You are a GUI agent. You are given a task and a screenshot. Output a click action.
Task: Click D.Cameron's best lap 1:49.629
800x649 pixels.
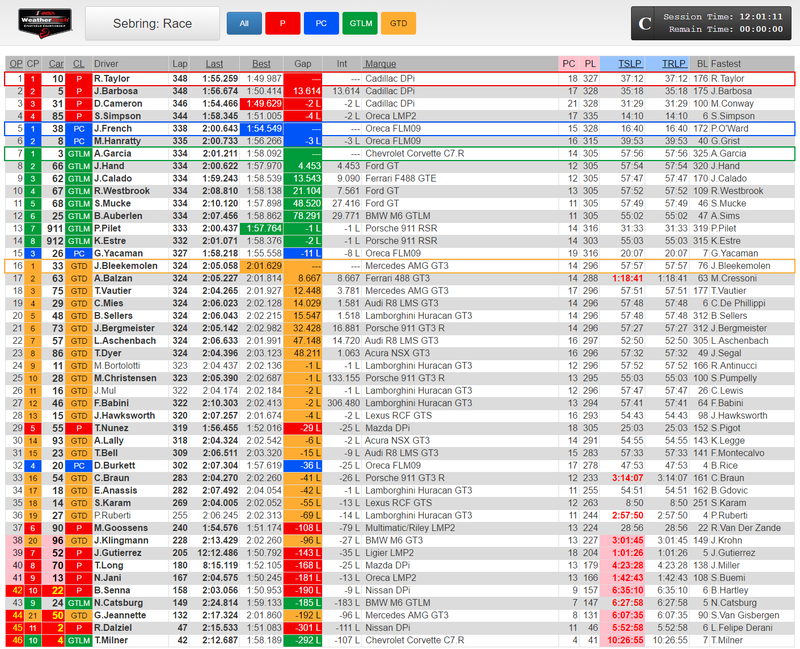click(x=264, y=104)
